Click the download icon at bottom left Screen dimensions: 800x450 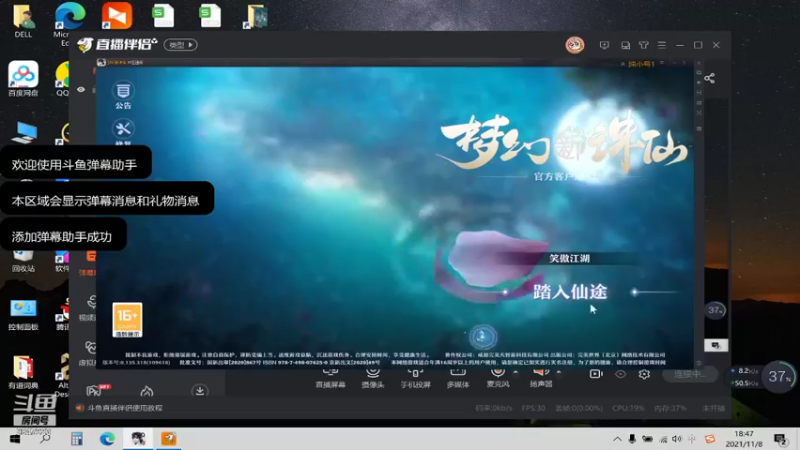point(199,391)
